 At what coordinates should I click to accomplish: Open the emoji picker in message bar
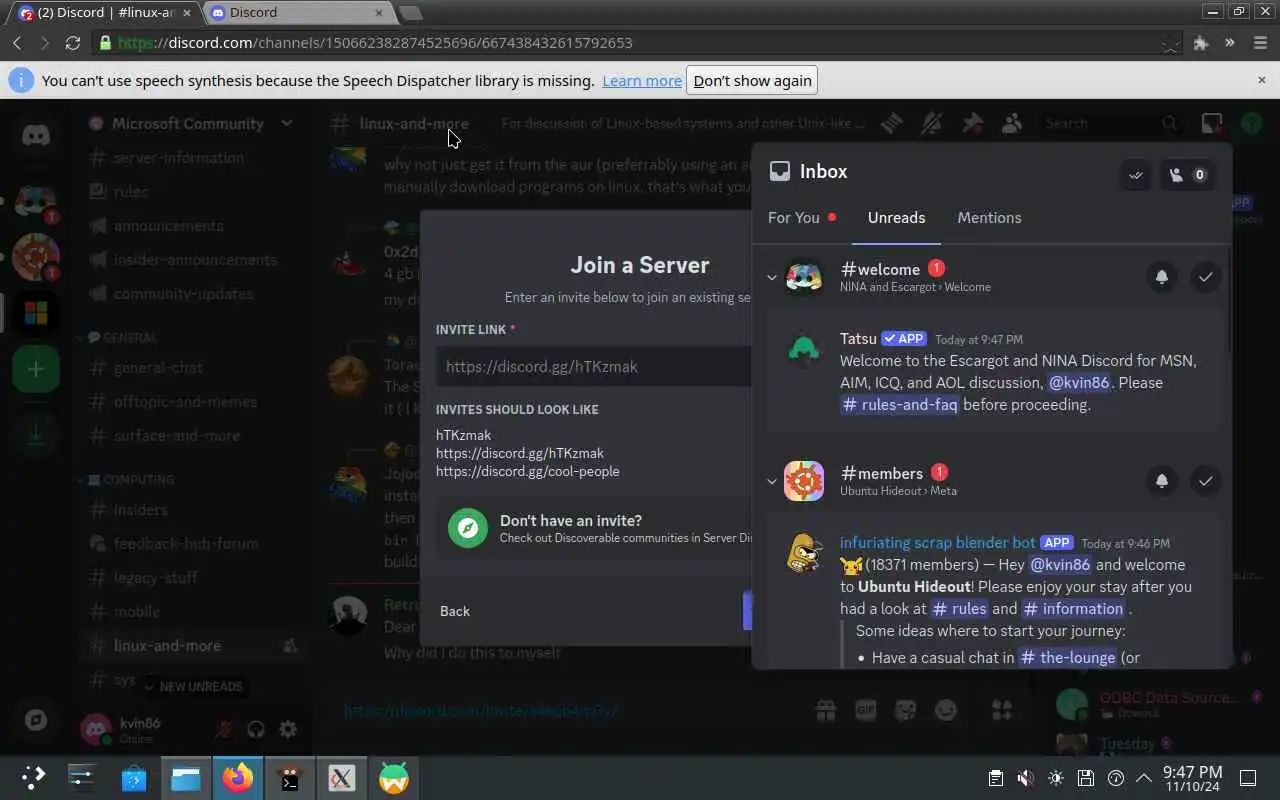pyautogui.click(x=945, y=710)
